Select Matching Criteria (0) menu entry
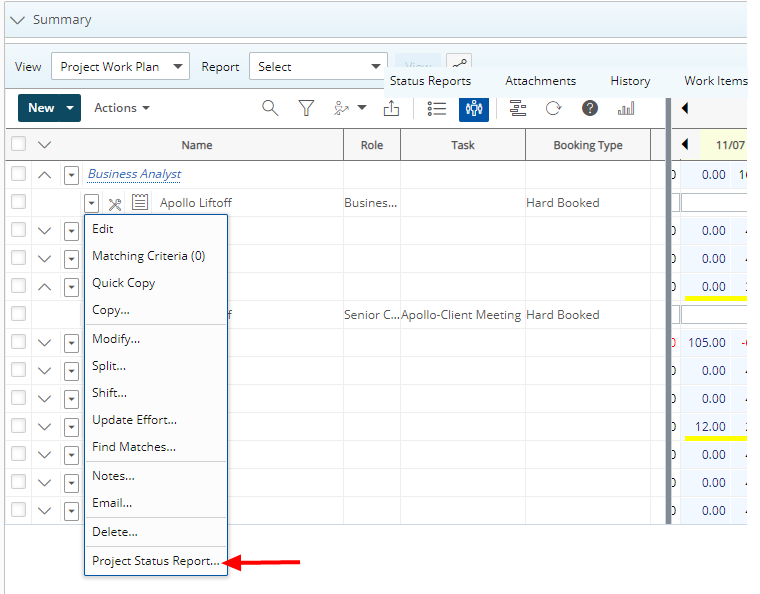This screenshot has height=594, width=760. [x=148, y=256]
